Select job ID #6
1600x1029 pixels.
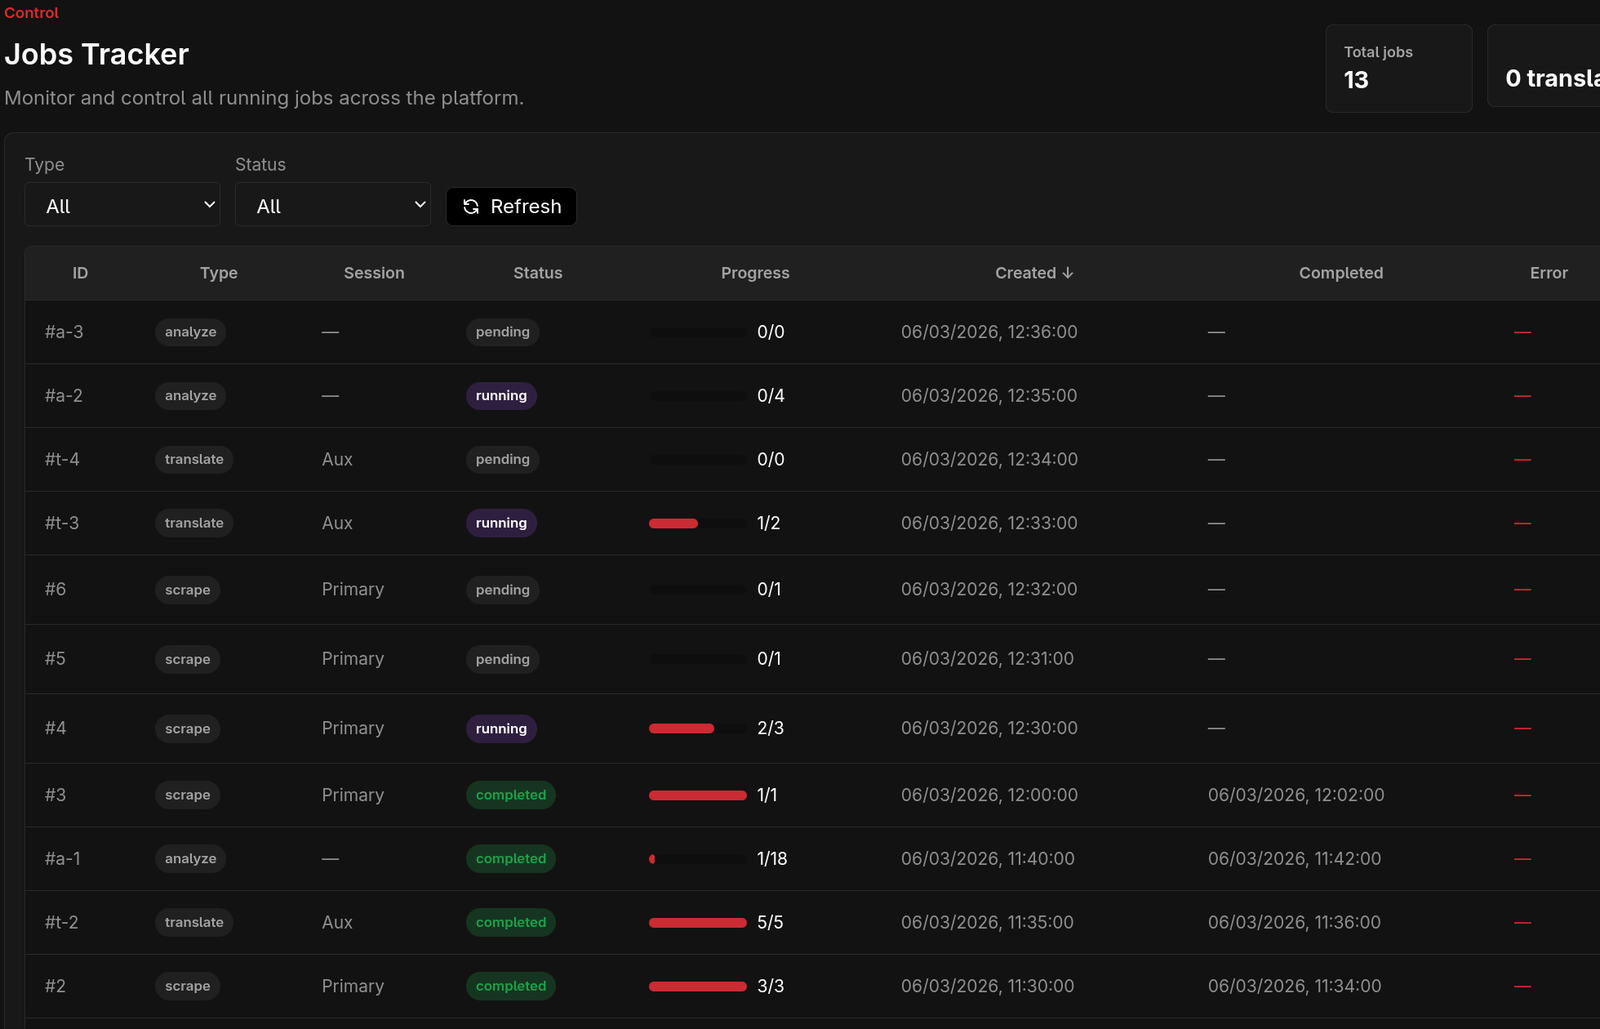[55, 590]
